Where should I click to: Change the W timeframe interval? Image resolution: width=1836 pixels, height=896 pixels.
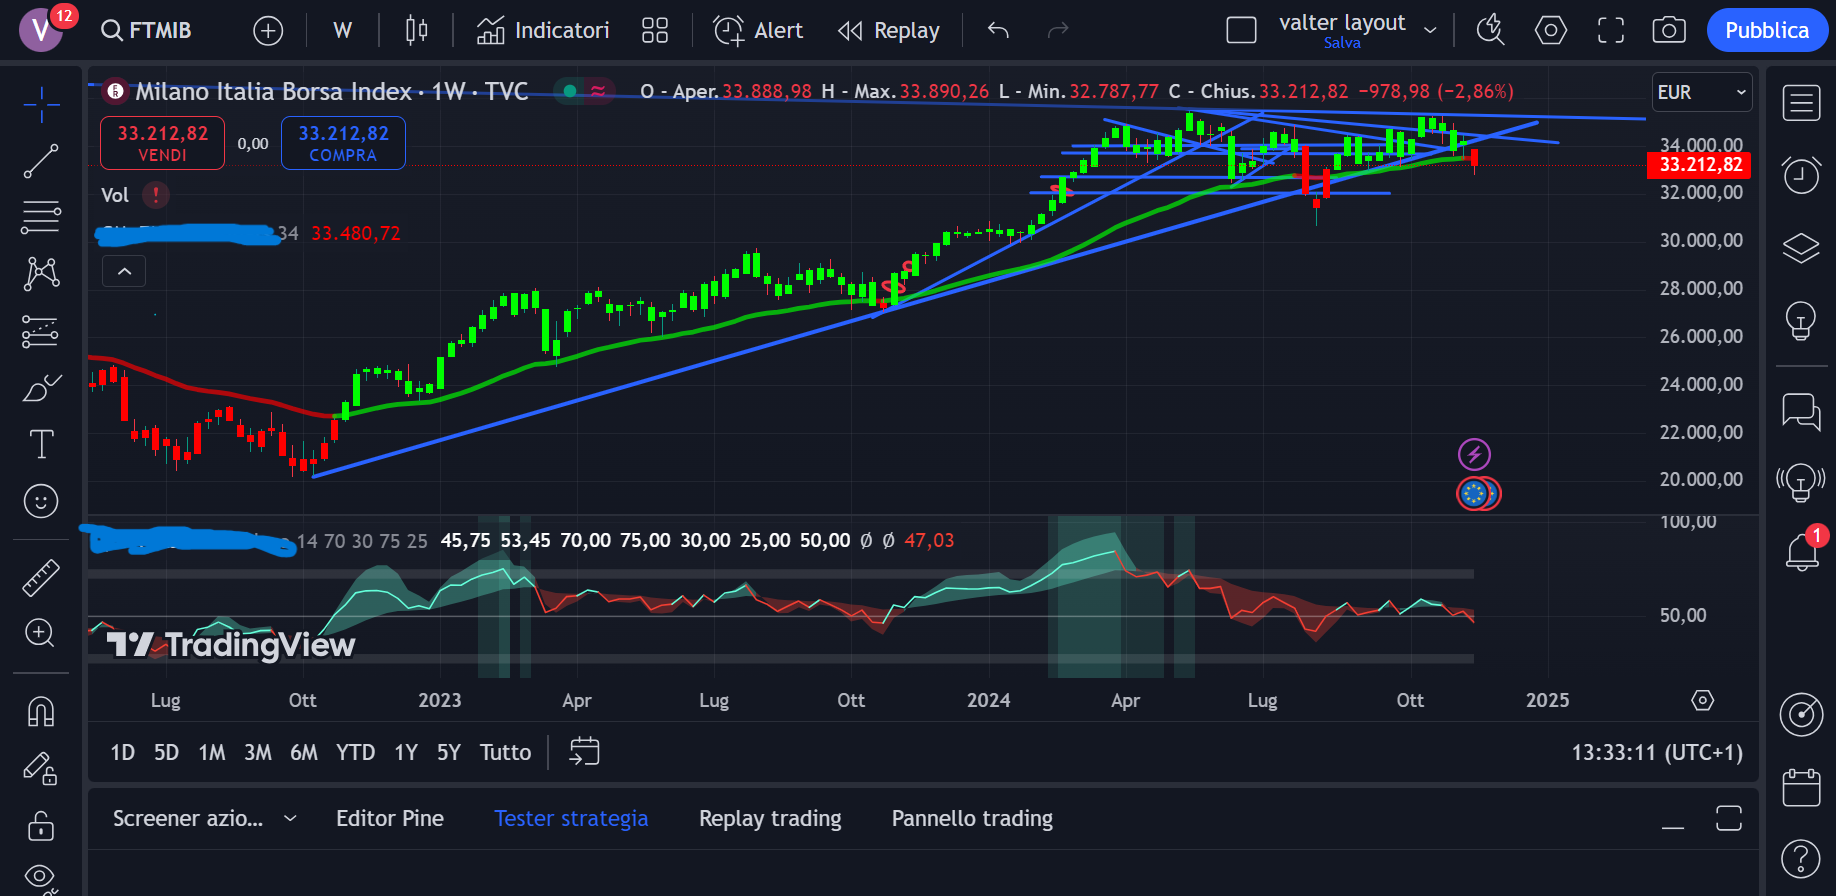pos(342,31)
